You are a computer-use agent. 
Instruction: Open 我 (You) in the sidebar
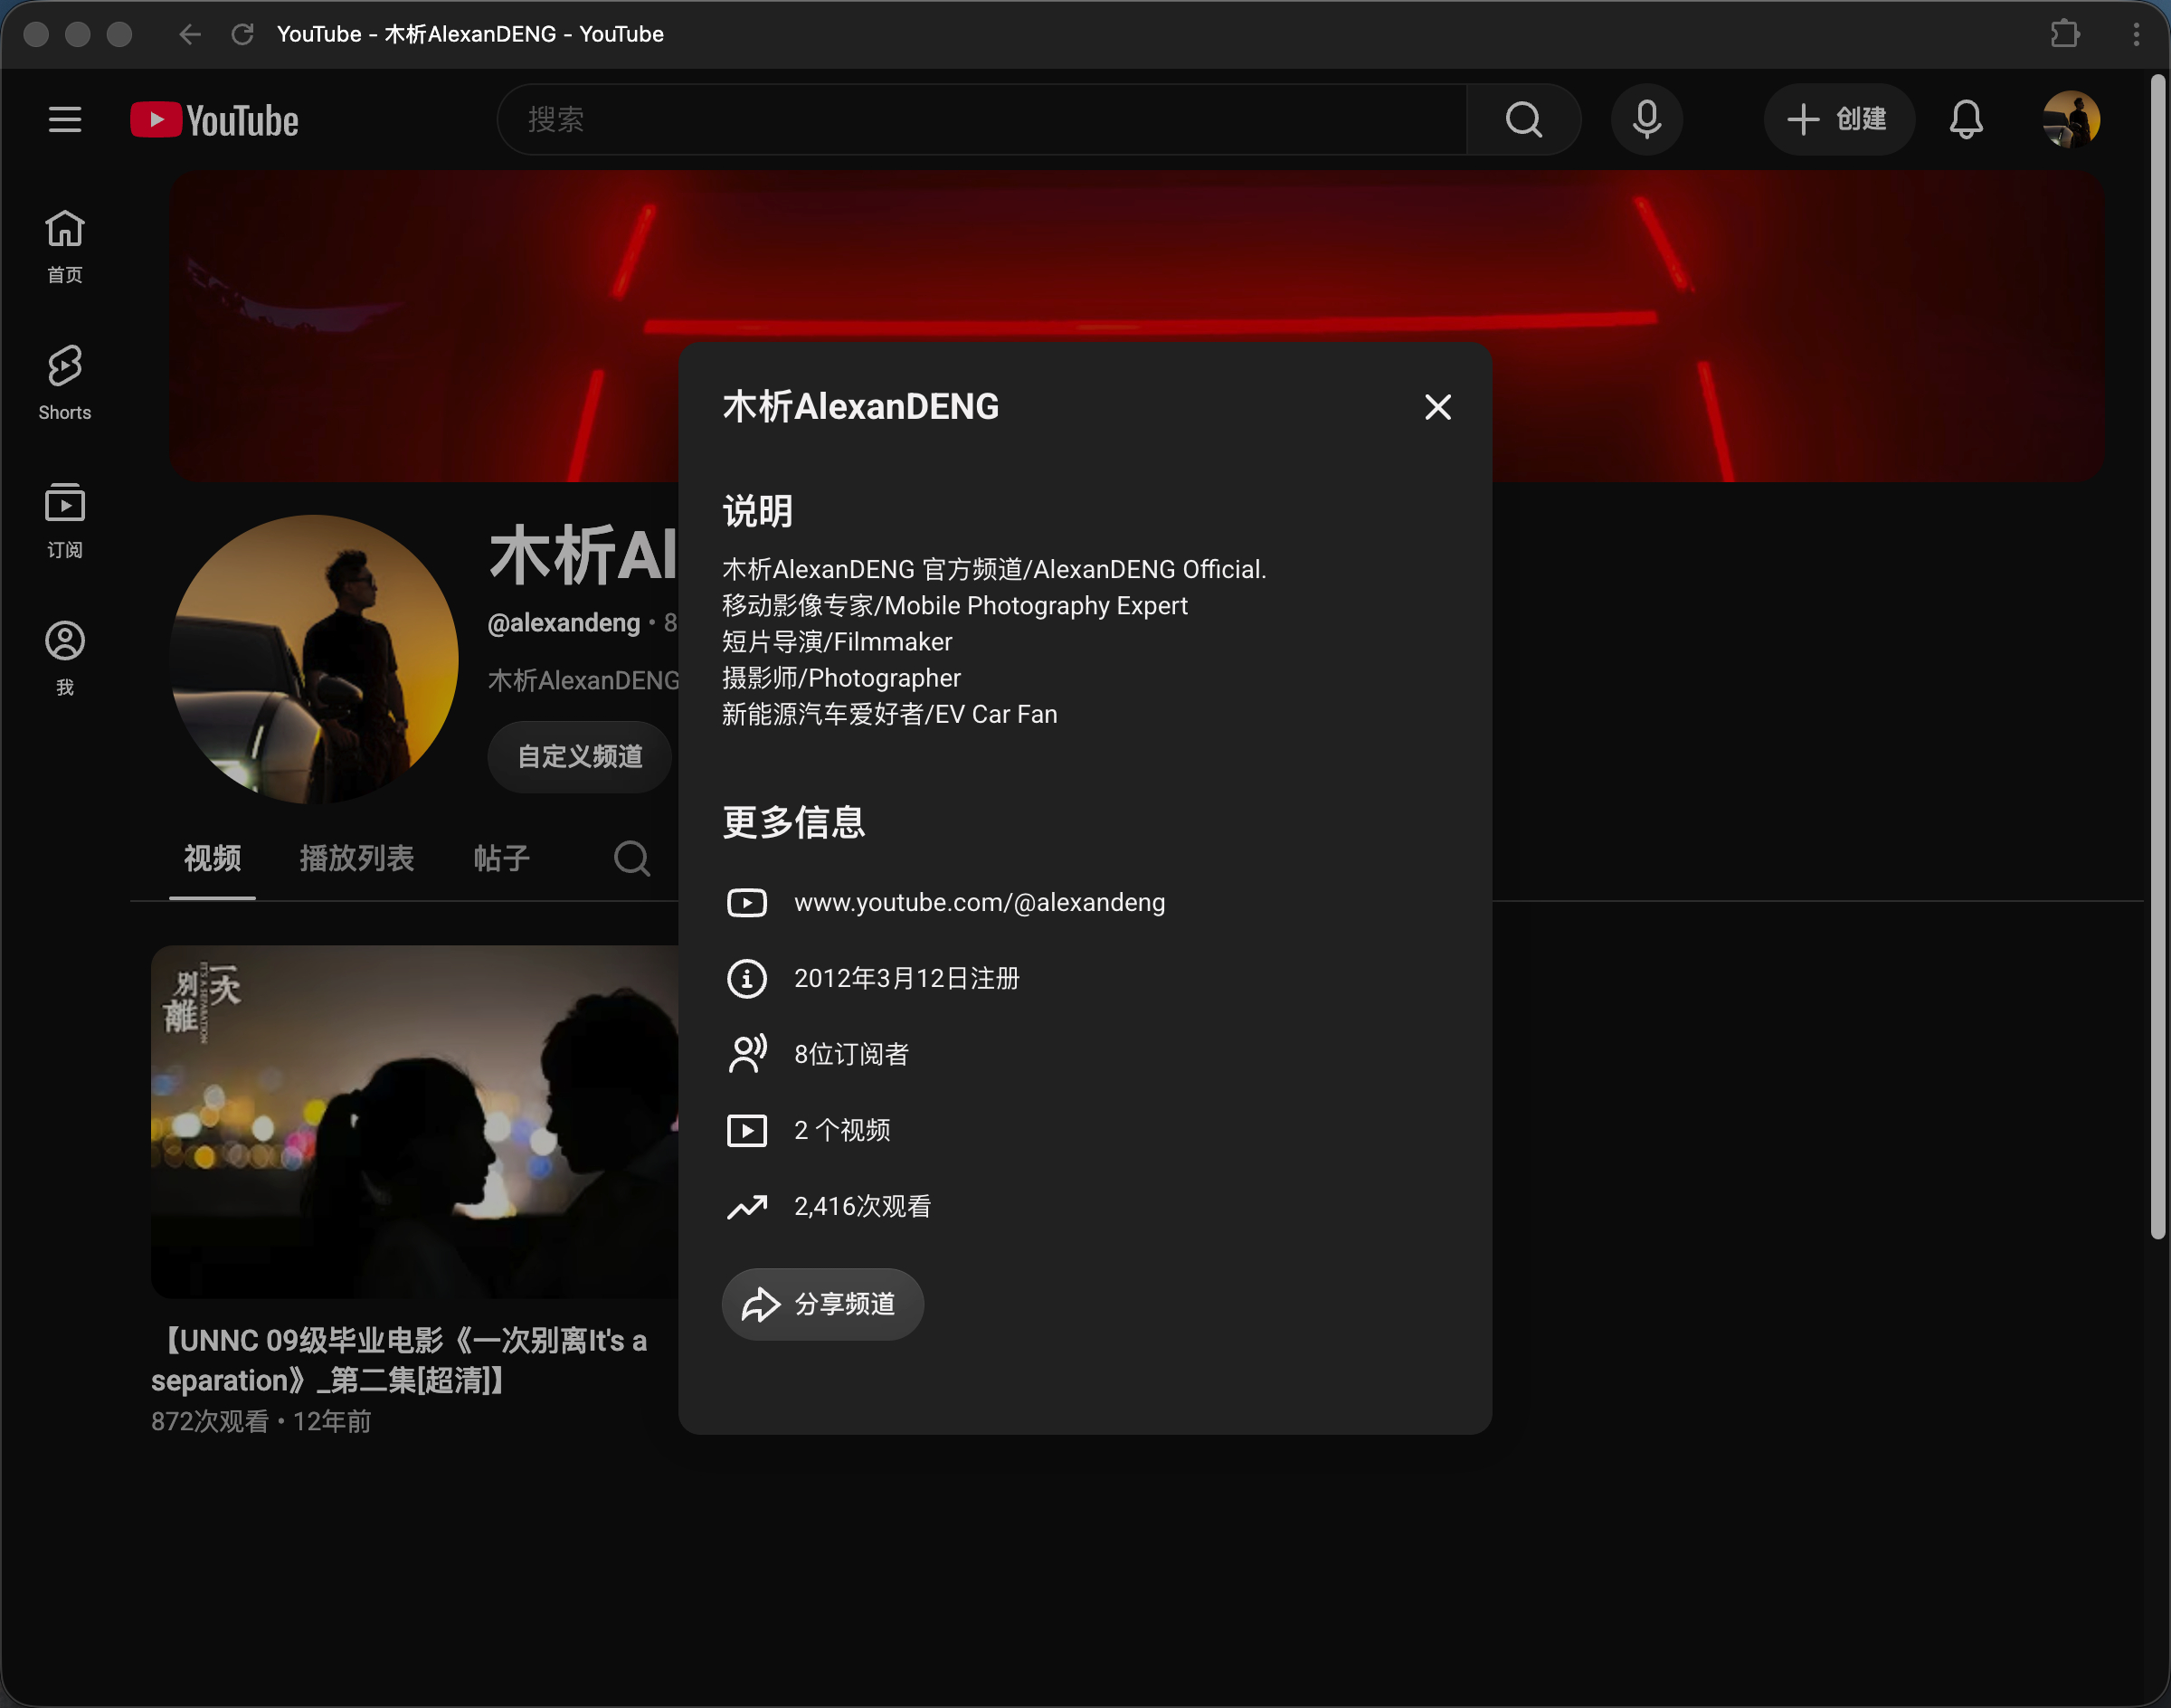[65, 658]
